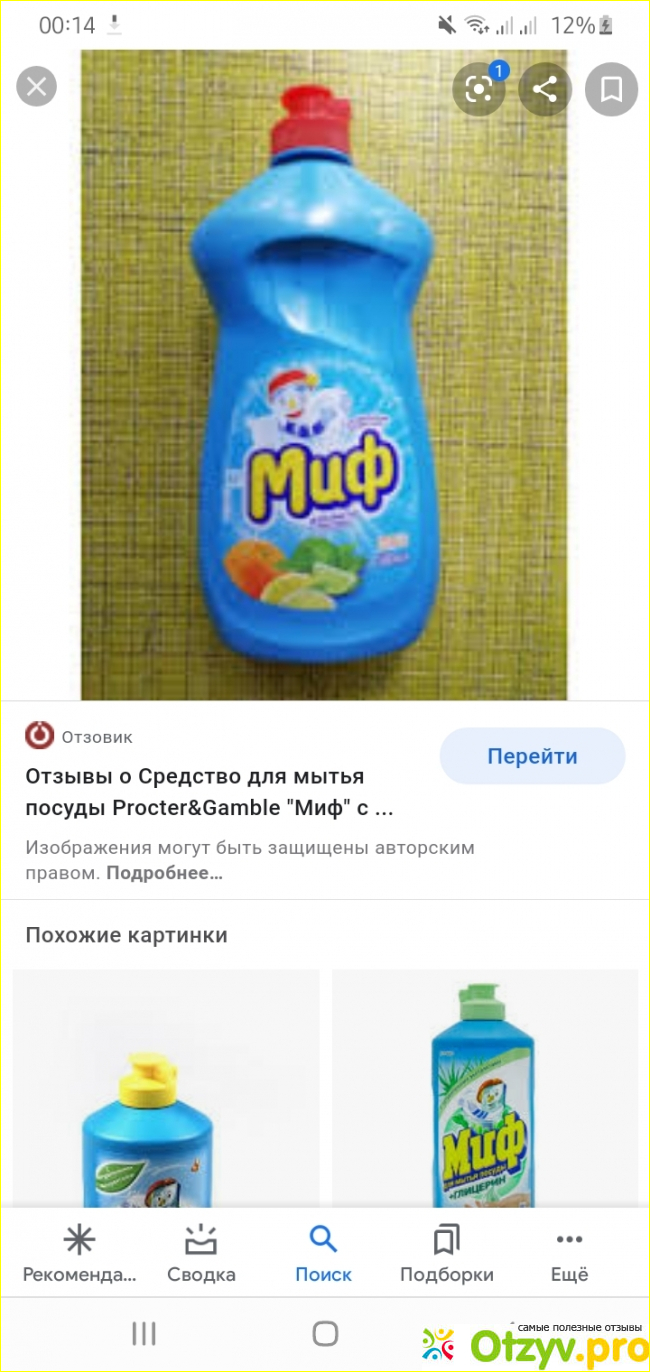Click the Отзовик site logo icon

coord(39,736)
